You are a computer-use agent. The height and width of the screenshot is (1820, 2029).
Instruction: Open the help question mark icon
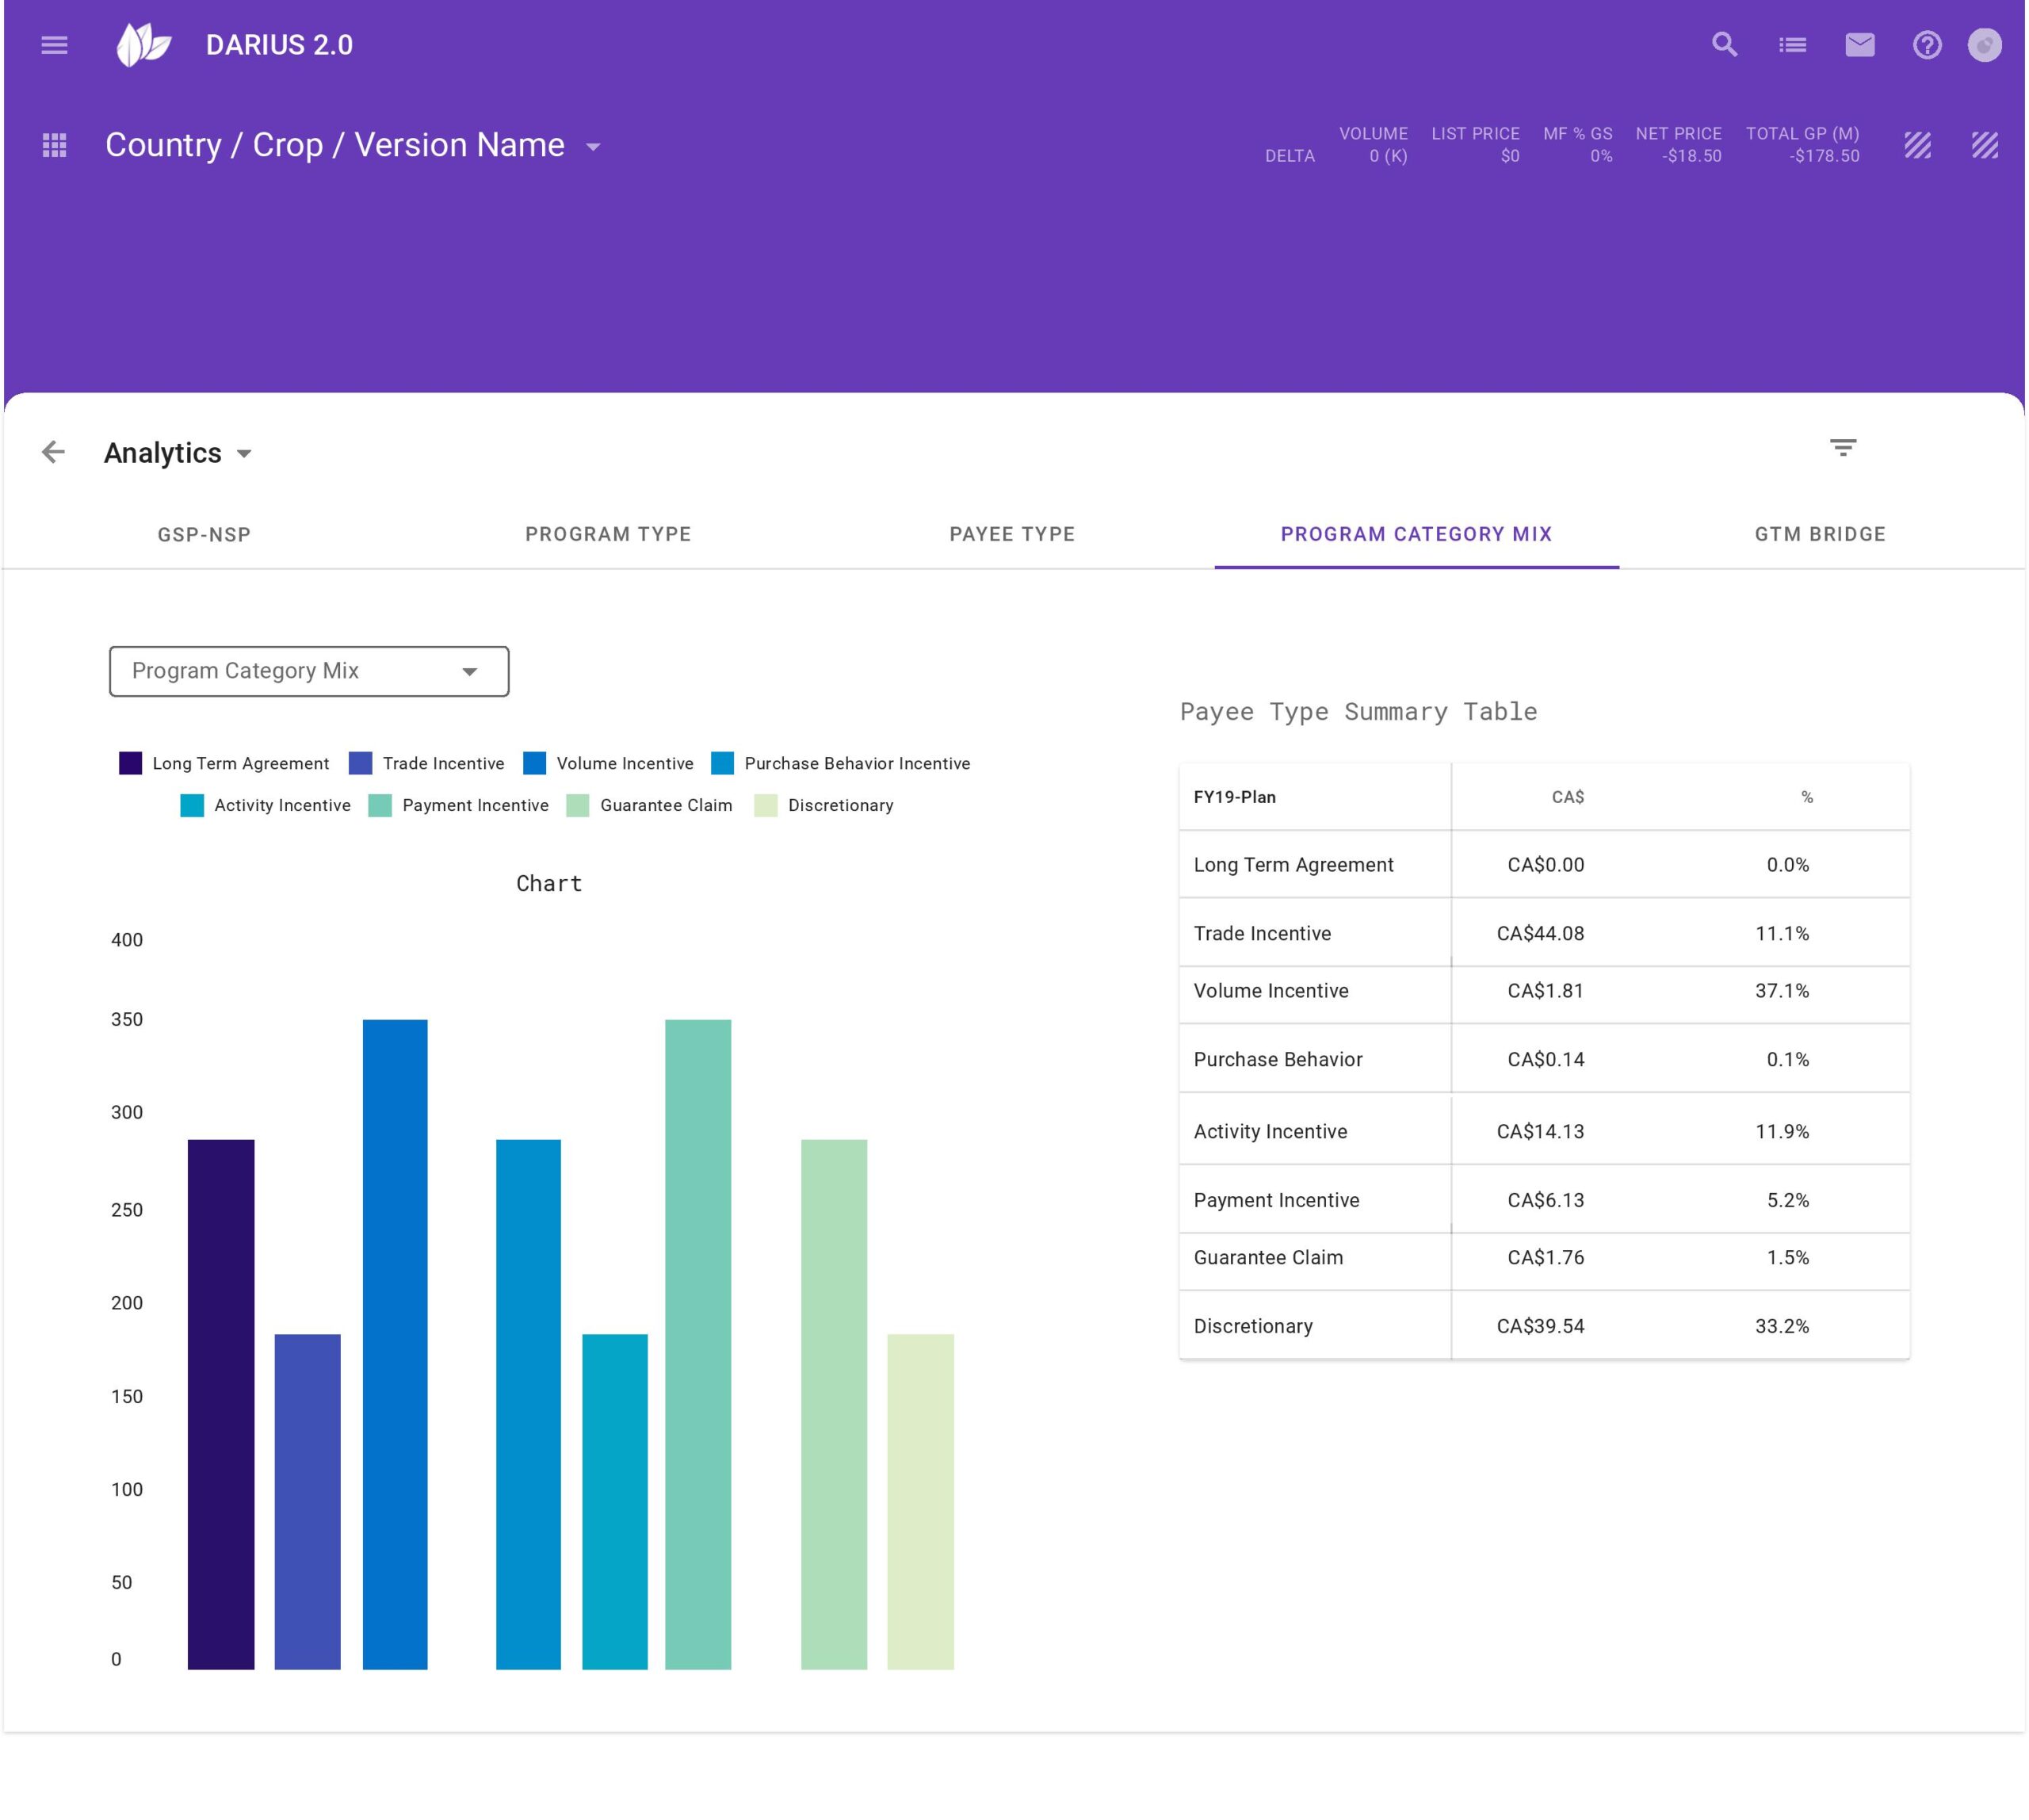1926,45
